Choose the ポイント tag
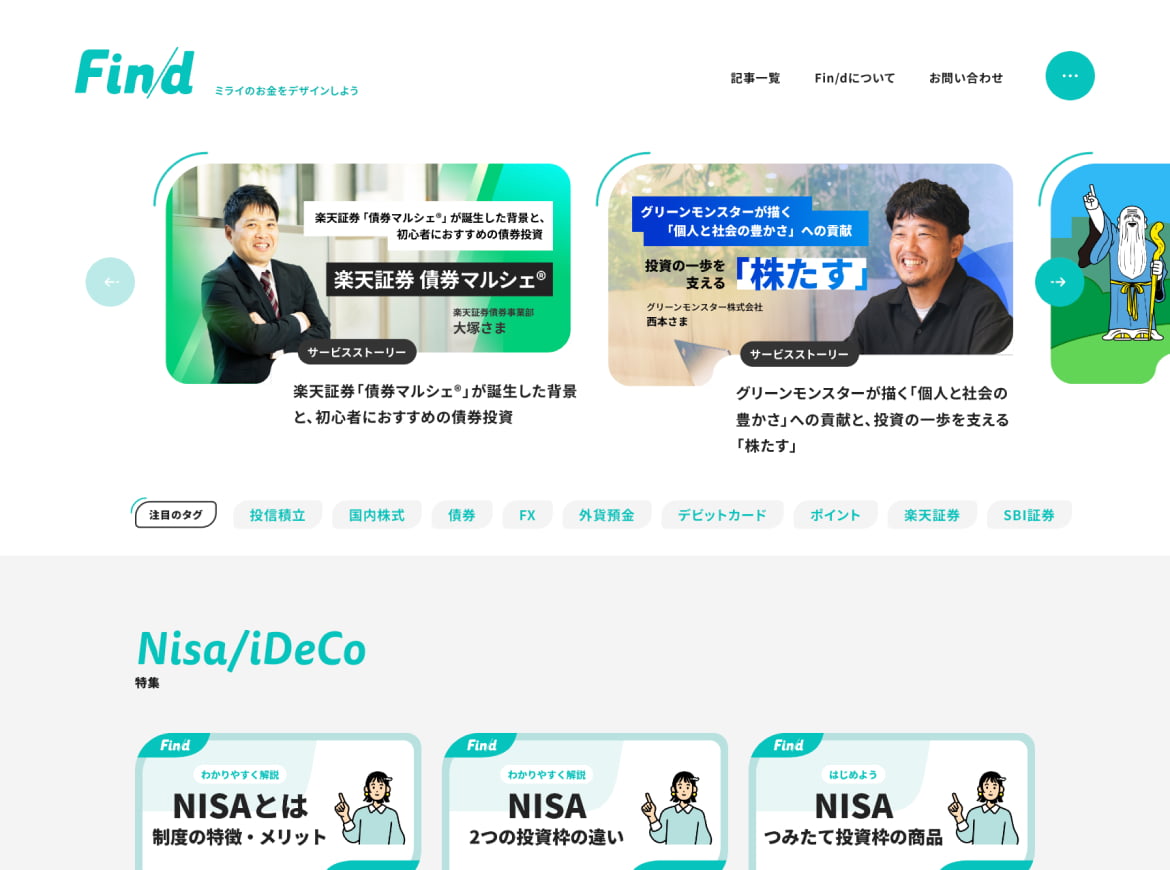Screen dimensions: 1170x870 [x=835, y=515]
